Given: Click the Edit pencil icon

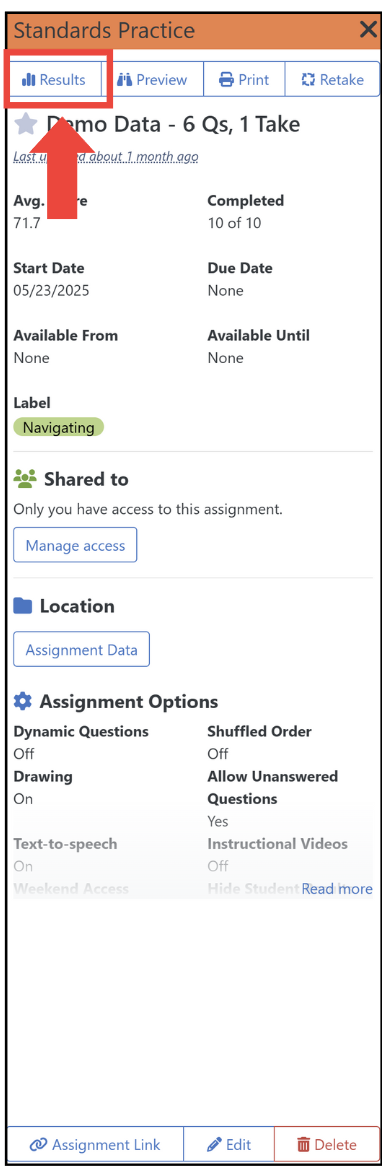Looking at the screenshot, I should (214, 1145).
